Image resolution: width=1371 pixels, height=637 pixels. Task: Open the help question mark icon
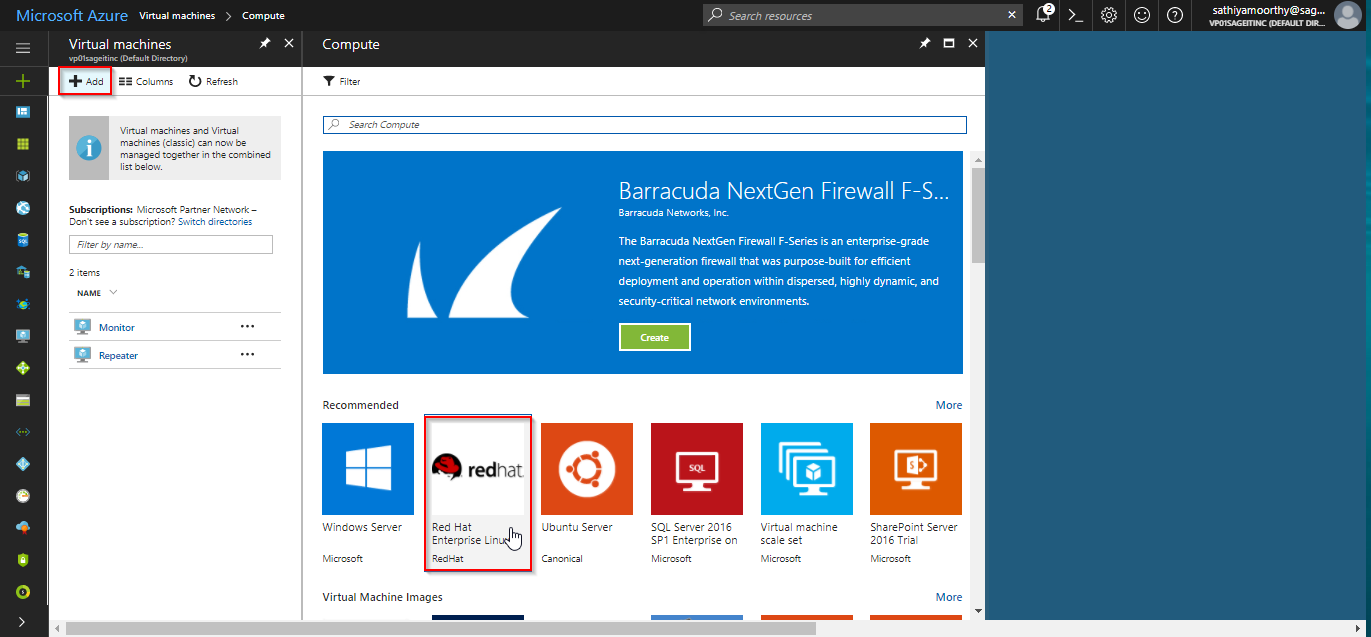pos(1175,15)
